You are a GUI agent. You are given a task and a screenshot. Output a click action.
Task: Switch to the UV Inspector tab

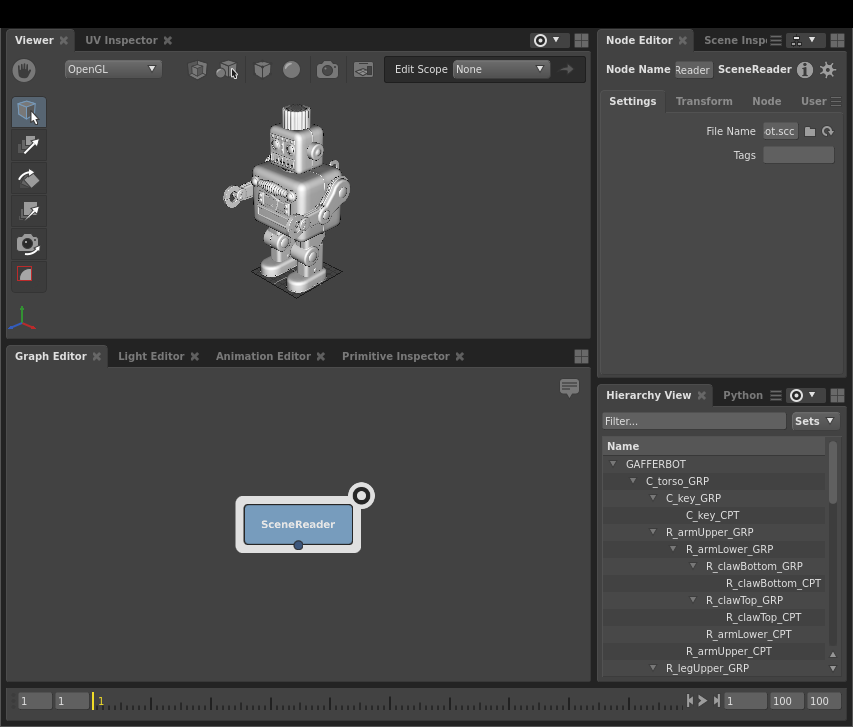121,40
